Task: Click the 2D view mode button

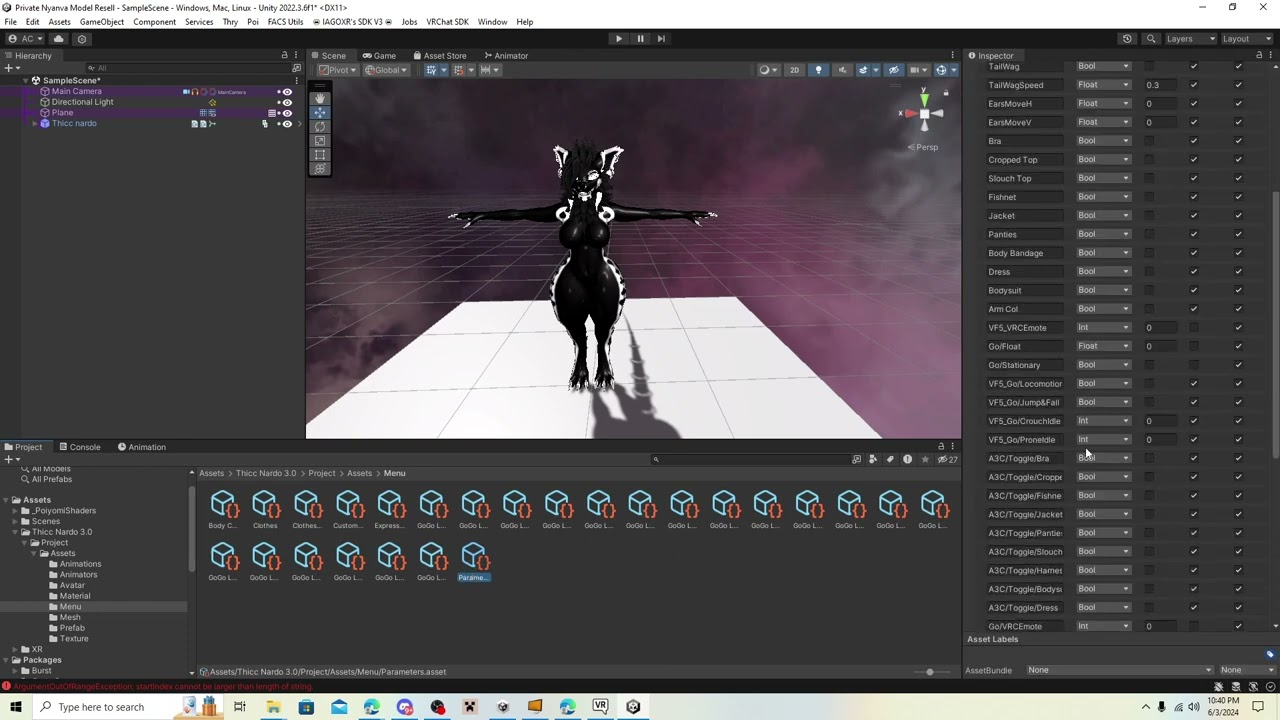Action: 794,70
